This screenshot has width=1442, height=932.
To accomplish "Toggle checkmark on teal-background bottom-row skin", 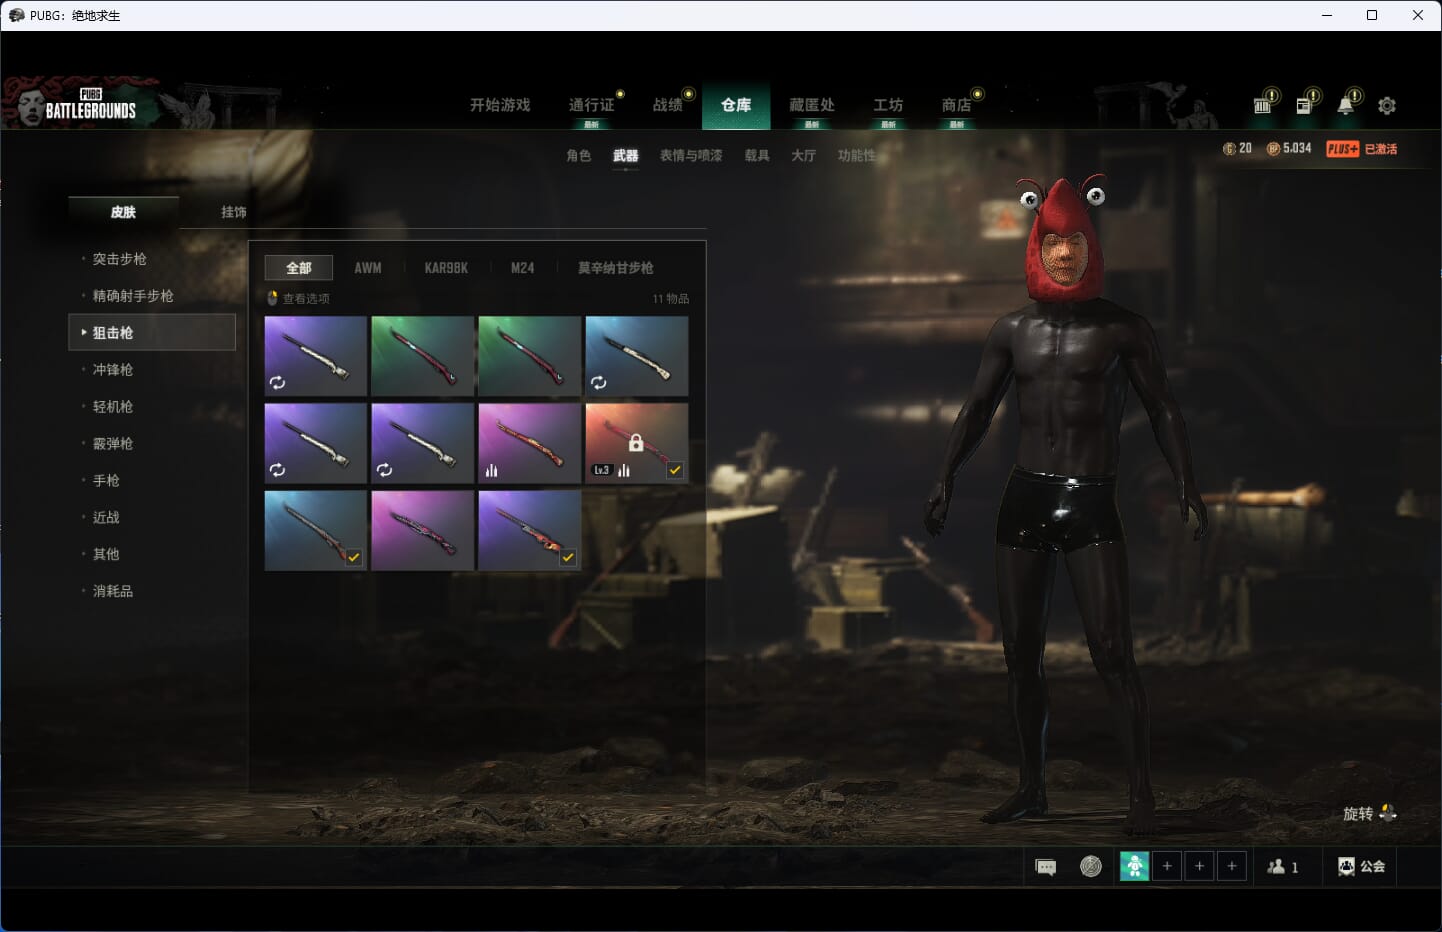I will point(353,557).
